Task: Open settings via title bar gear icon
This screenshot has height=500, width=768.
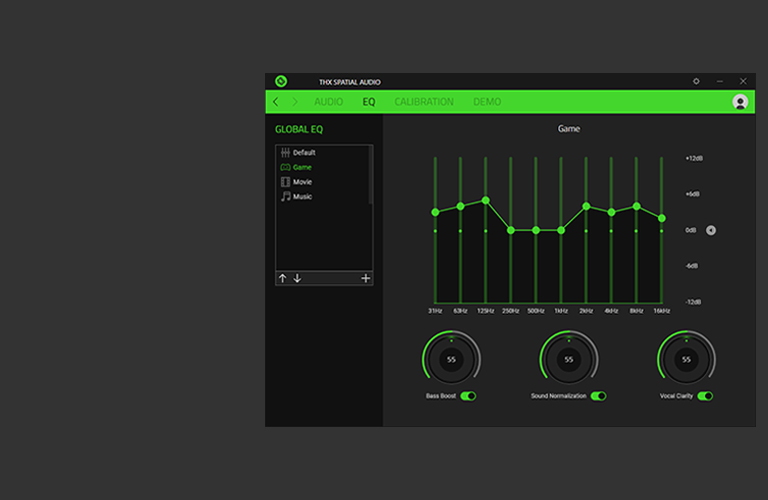Action: click(696, 81)
